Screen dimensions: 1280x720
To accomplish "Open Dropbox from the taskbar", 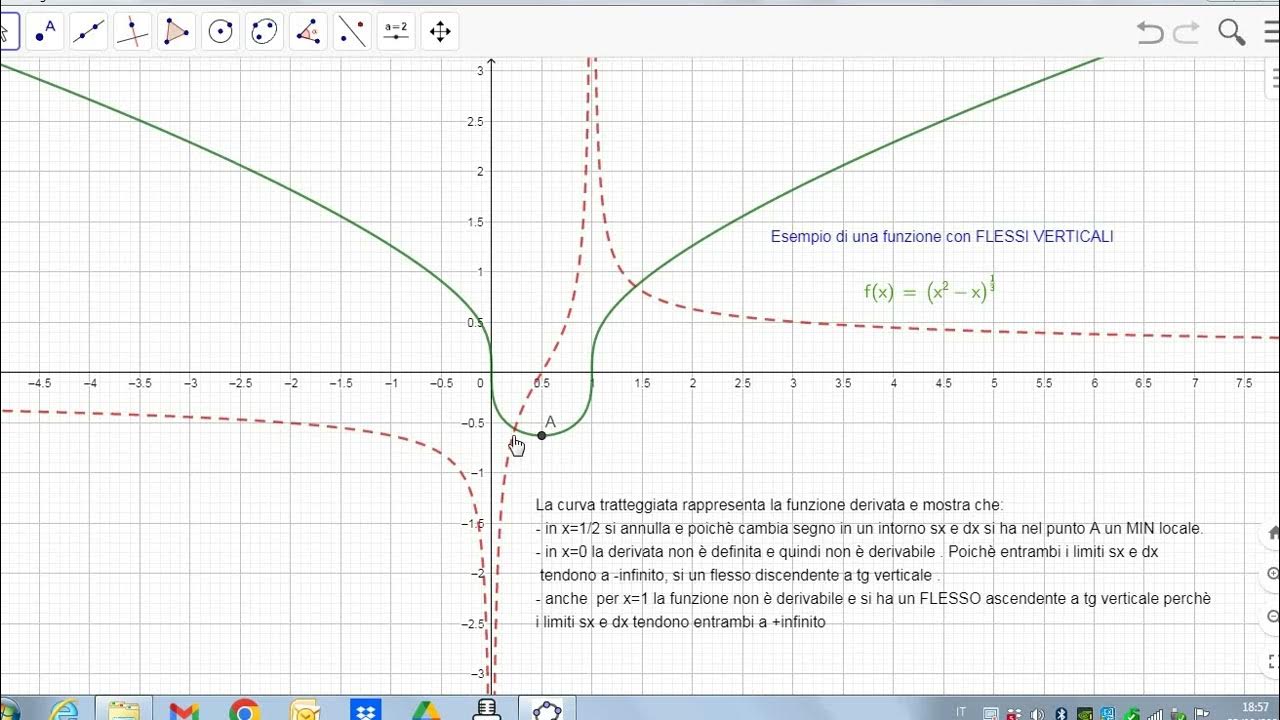I will [365, 709].
